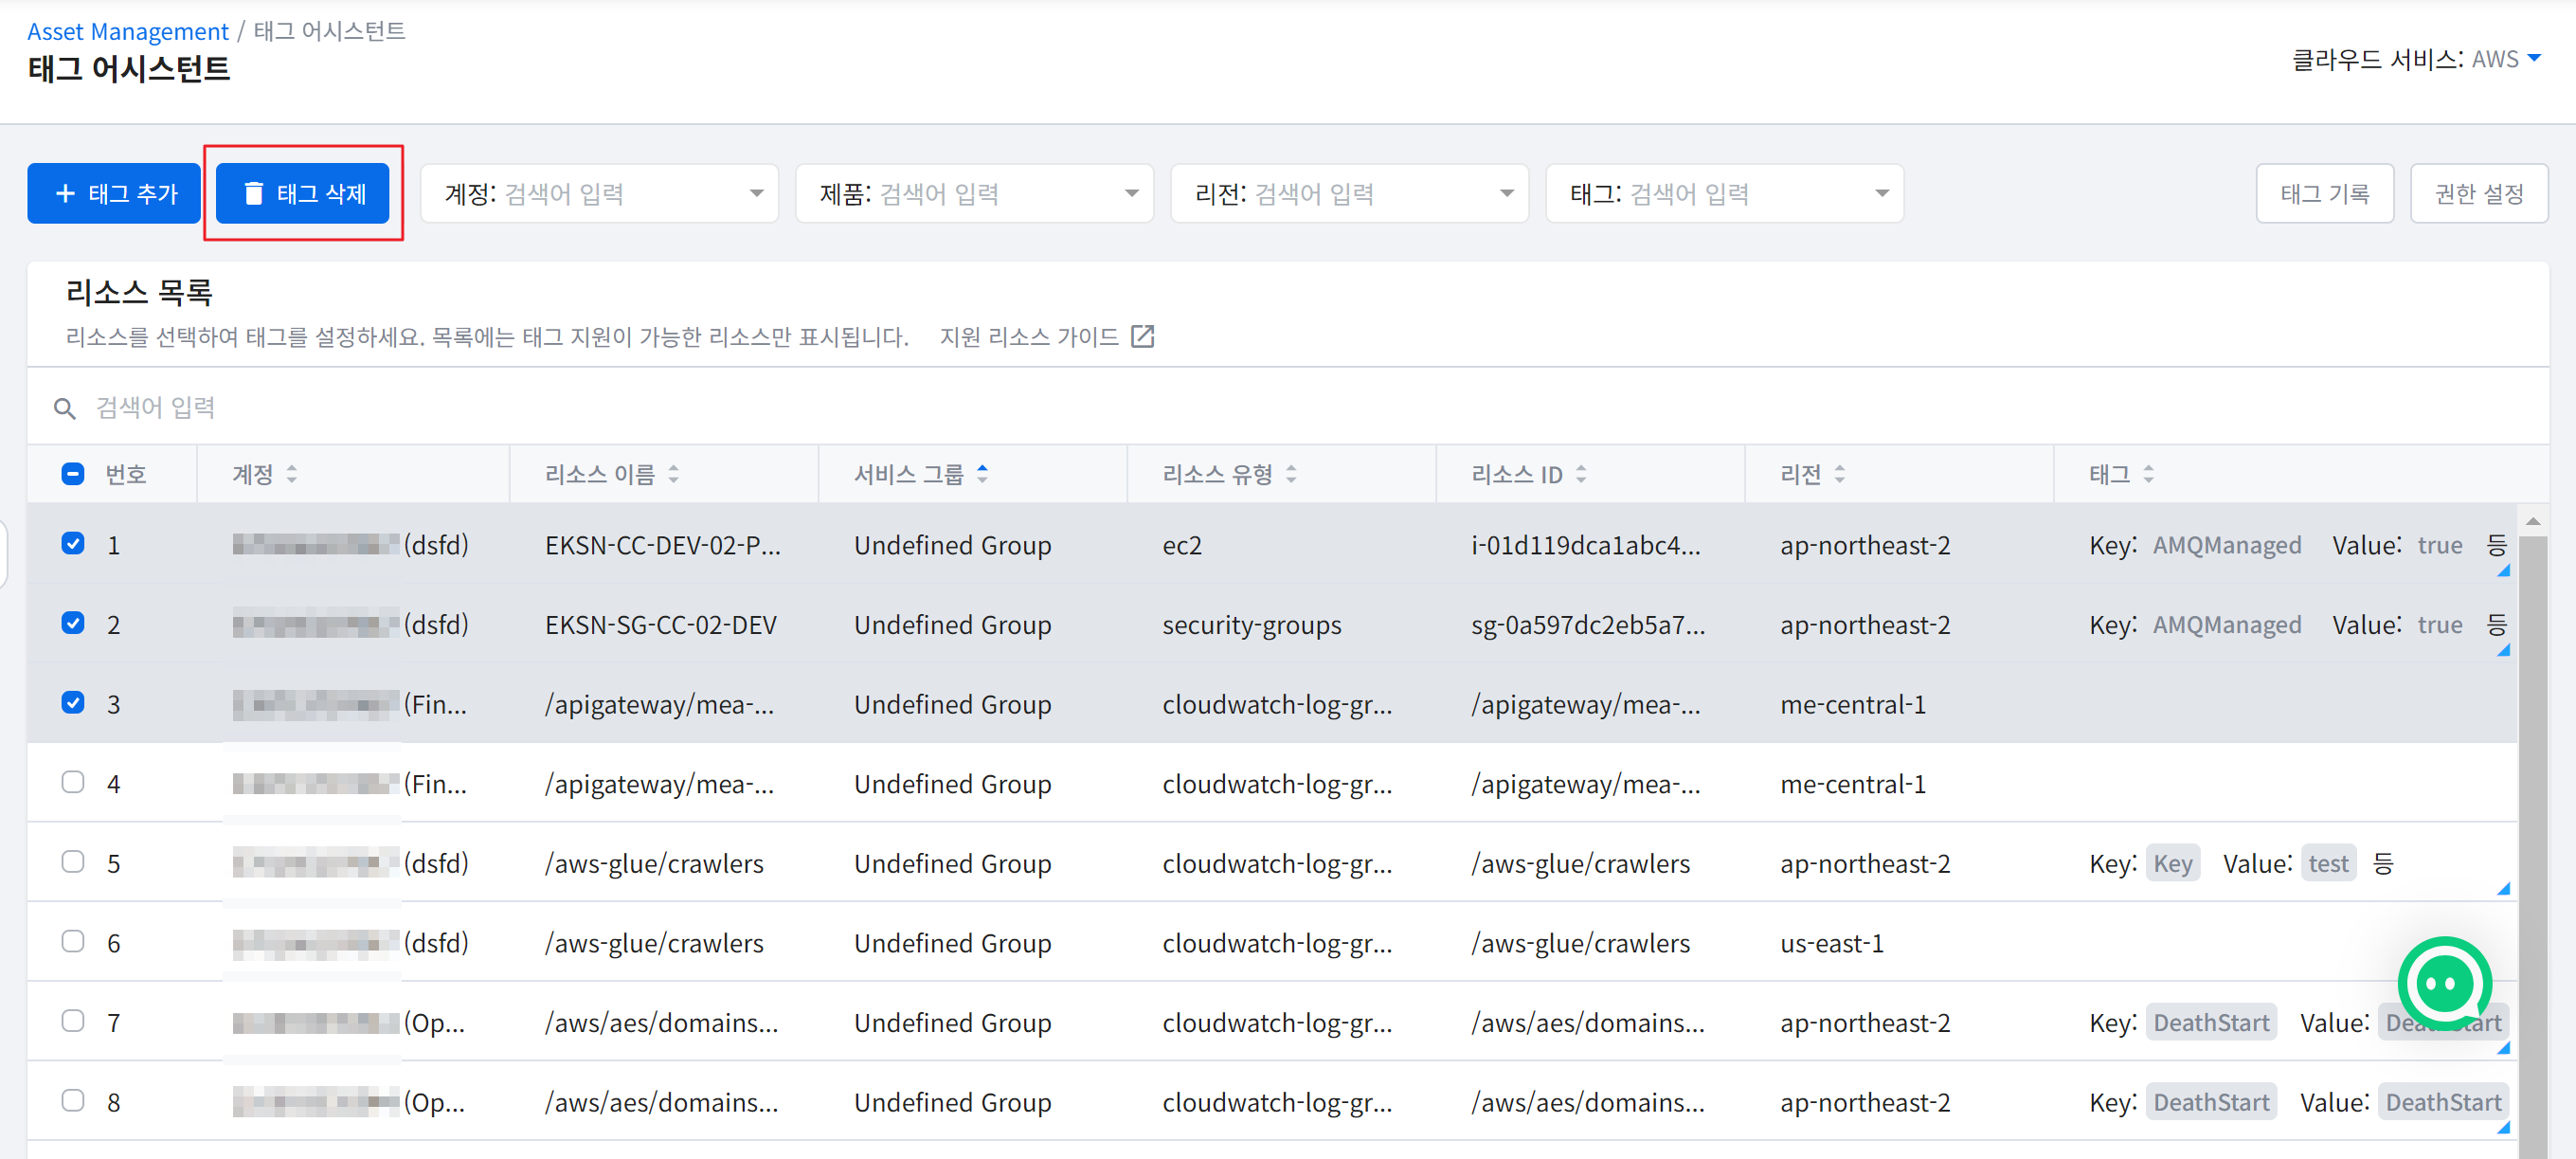Open the external link icon beside 지원 리소스 가이드
This screenshot has width=2576, height=1159.
click(x=1142, y=337)
